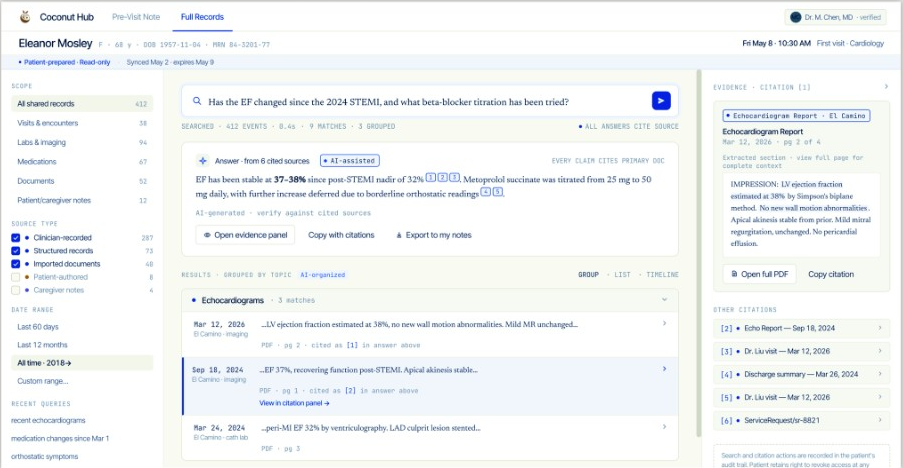Rerun recent query orthostatic symptoms
Screen dimensions: 903x468
click(44, 456)
